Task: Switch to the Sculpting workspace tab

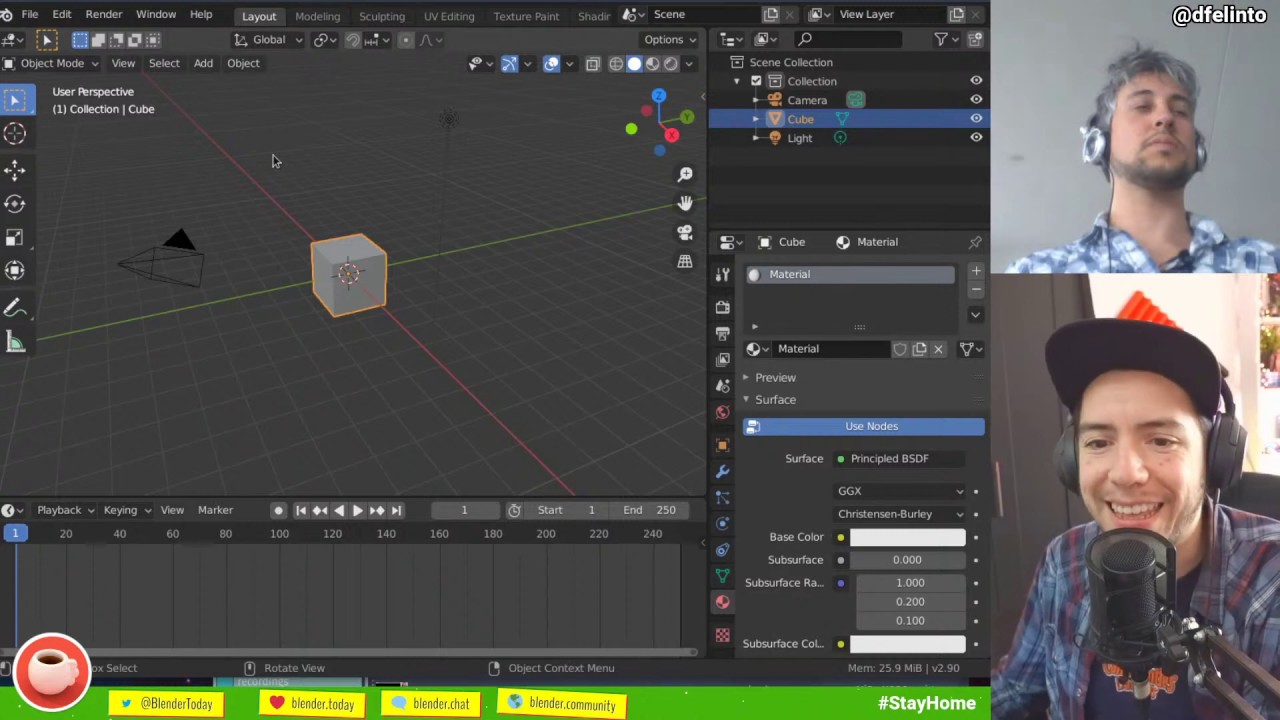Action: pyautogui.click(x=382, y=16)
